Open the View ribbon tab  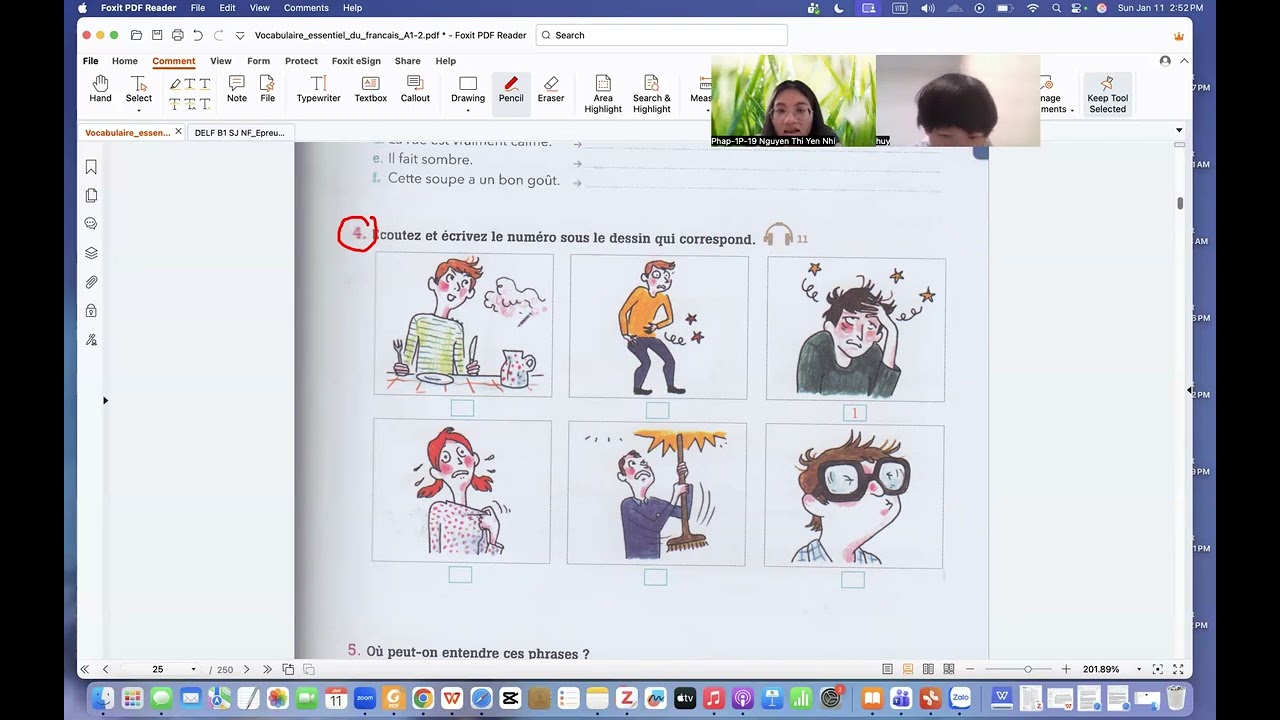221,61
